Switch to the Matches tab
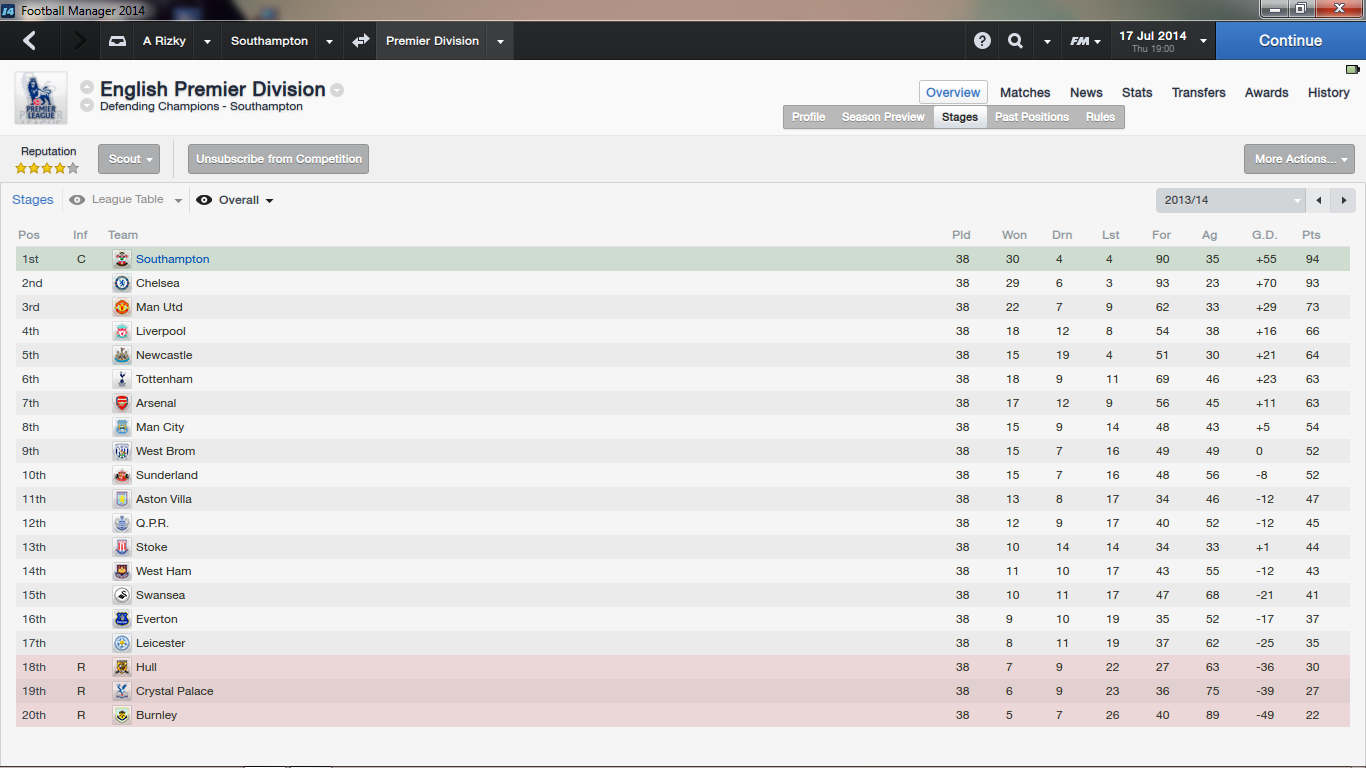This screenshot has width=1366, height=768. 1025,92
